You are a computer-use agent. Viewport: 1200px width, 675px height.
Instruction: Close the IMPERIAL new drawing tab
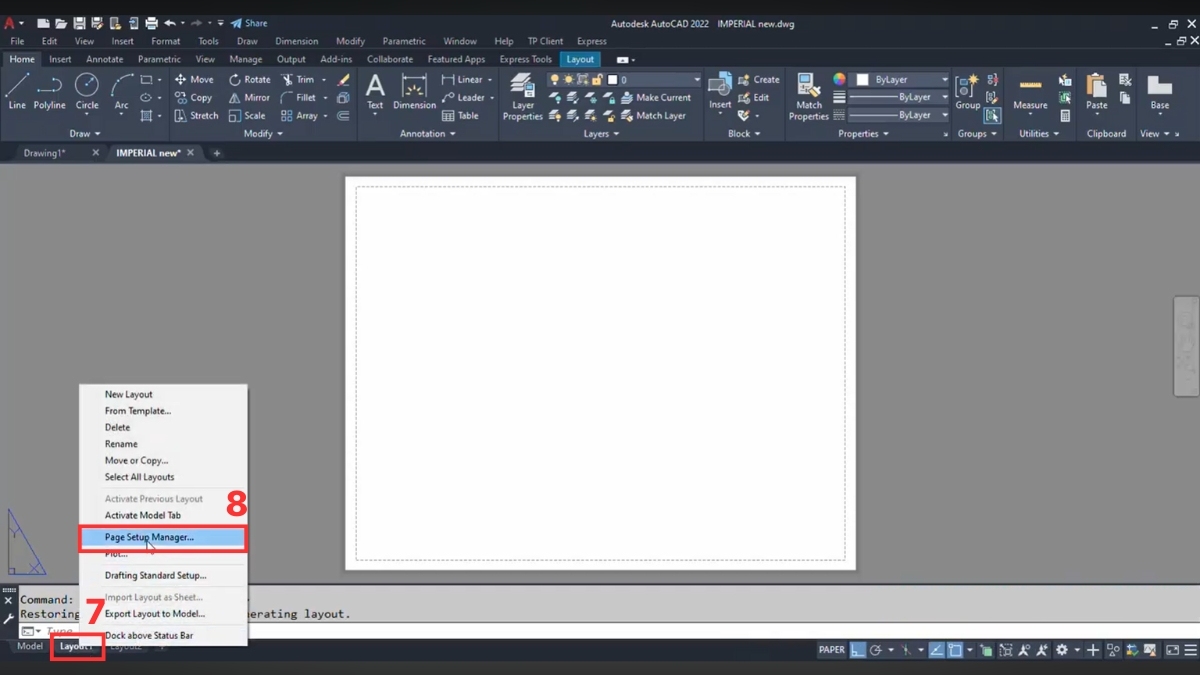tap(191, 153)
